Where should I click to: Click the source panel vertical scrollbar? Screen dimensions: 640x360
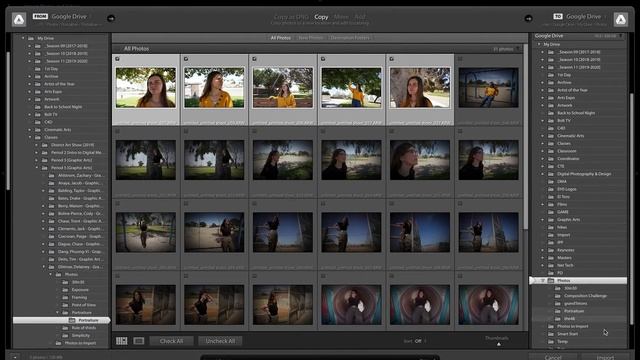point(8,120)
